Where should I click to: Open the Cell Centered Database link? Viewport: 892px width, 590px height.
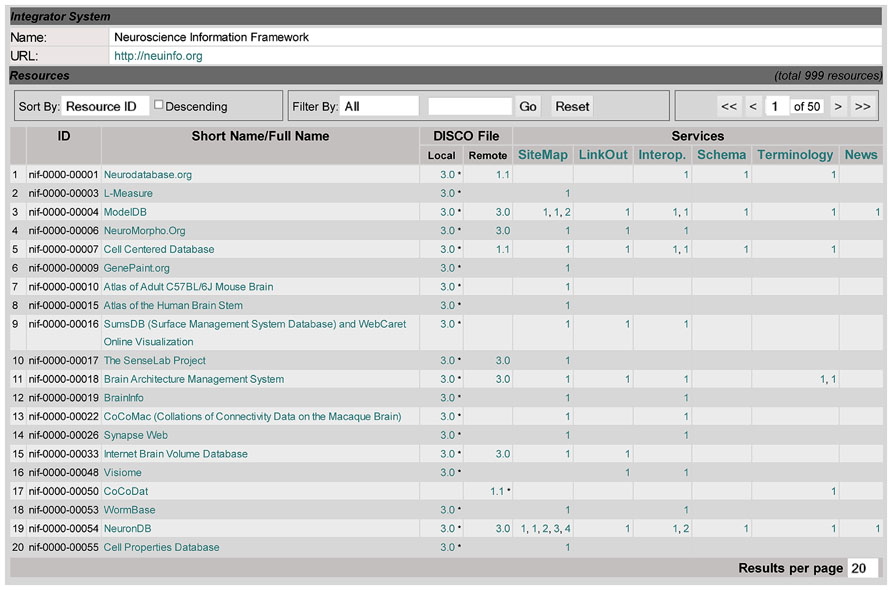159,249
